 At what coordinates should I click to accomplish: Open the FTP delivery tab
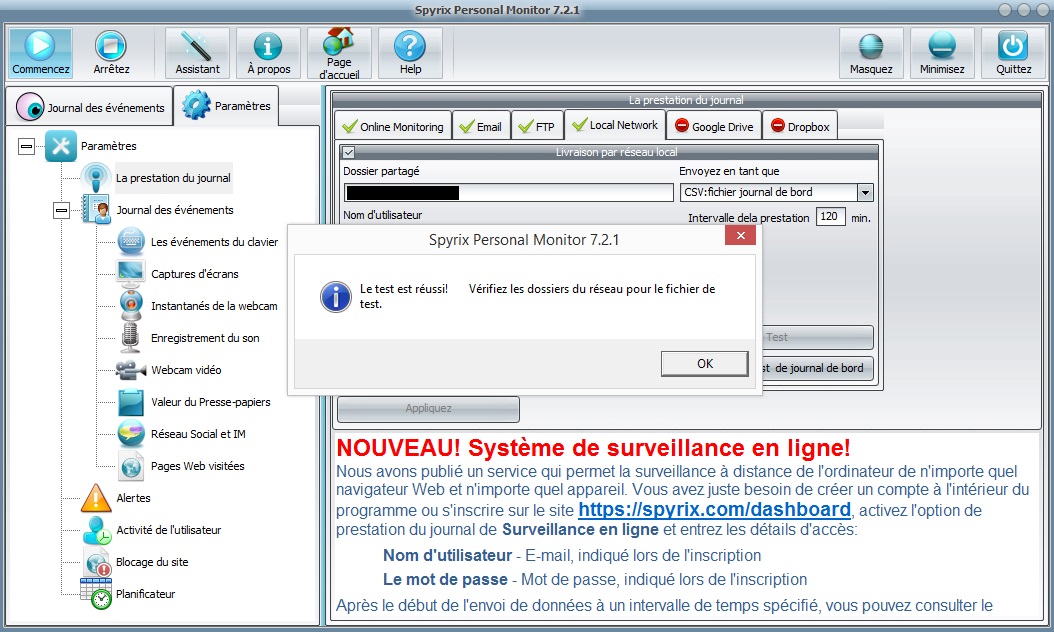[x=537, y=126]
